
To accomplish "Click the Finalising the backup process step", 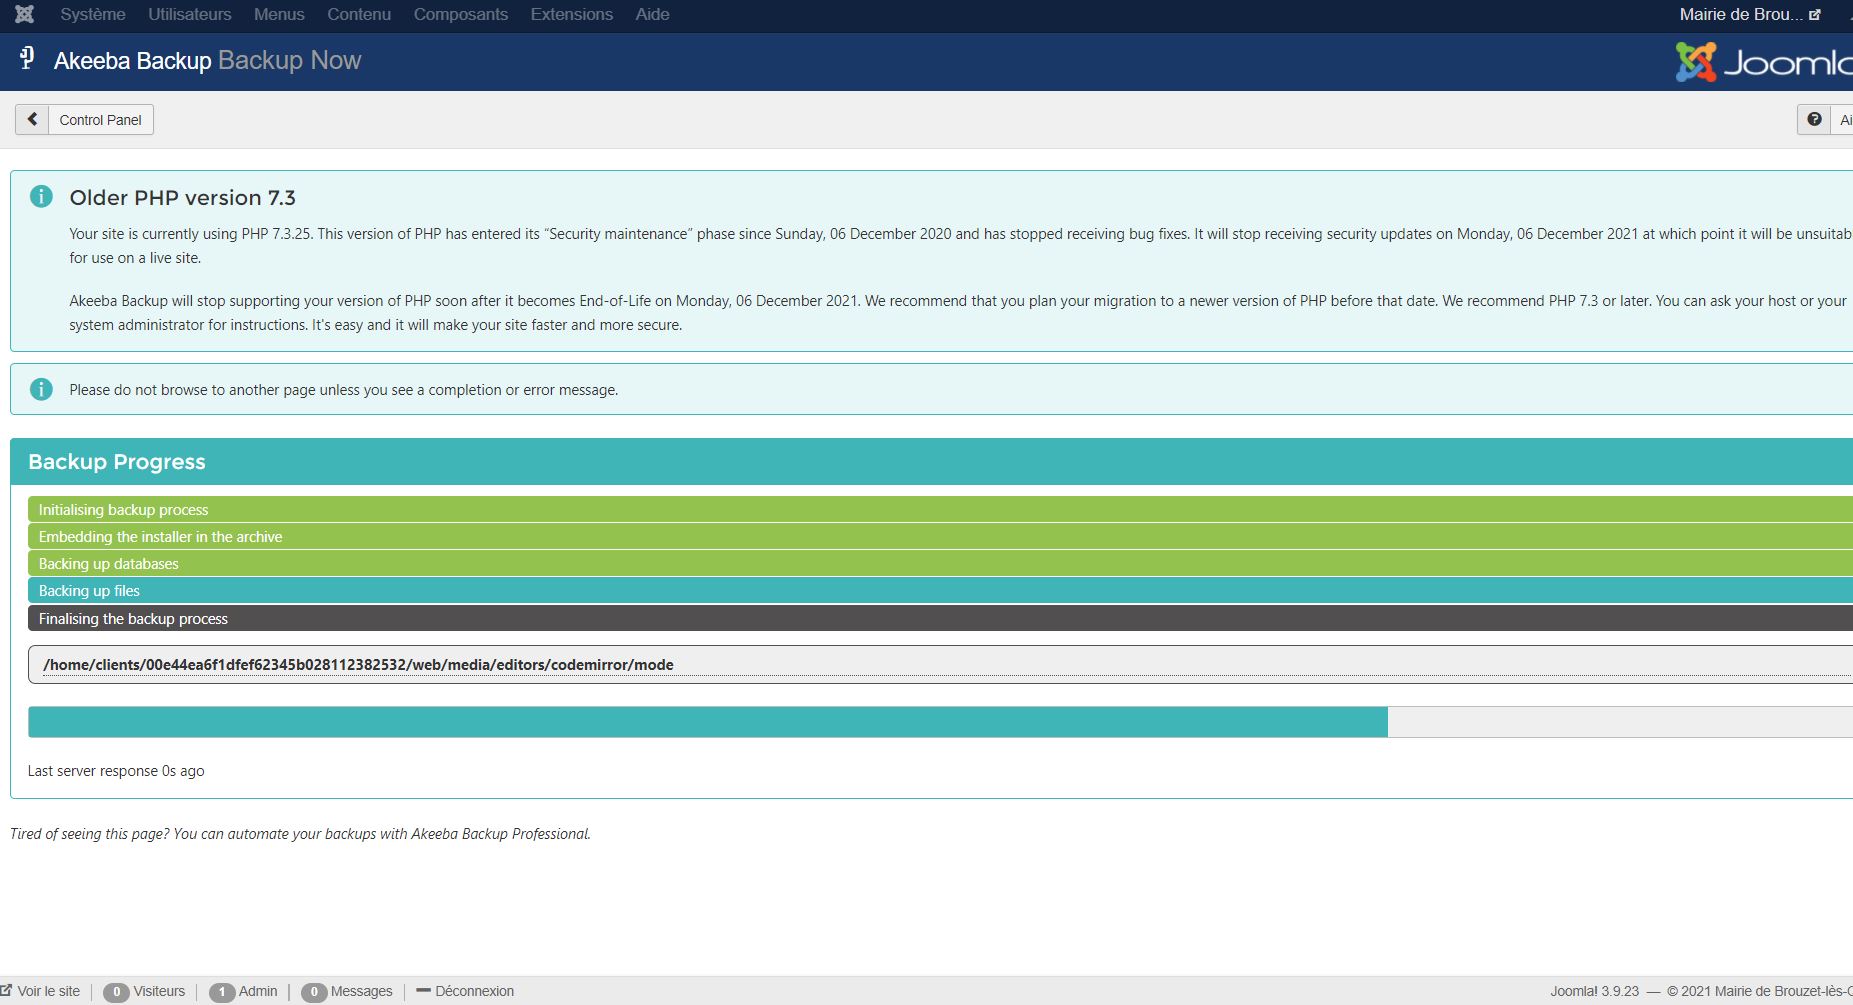I will click(940, 618).
